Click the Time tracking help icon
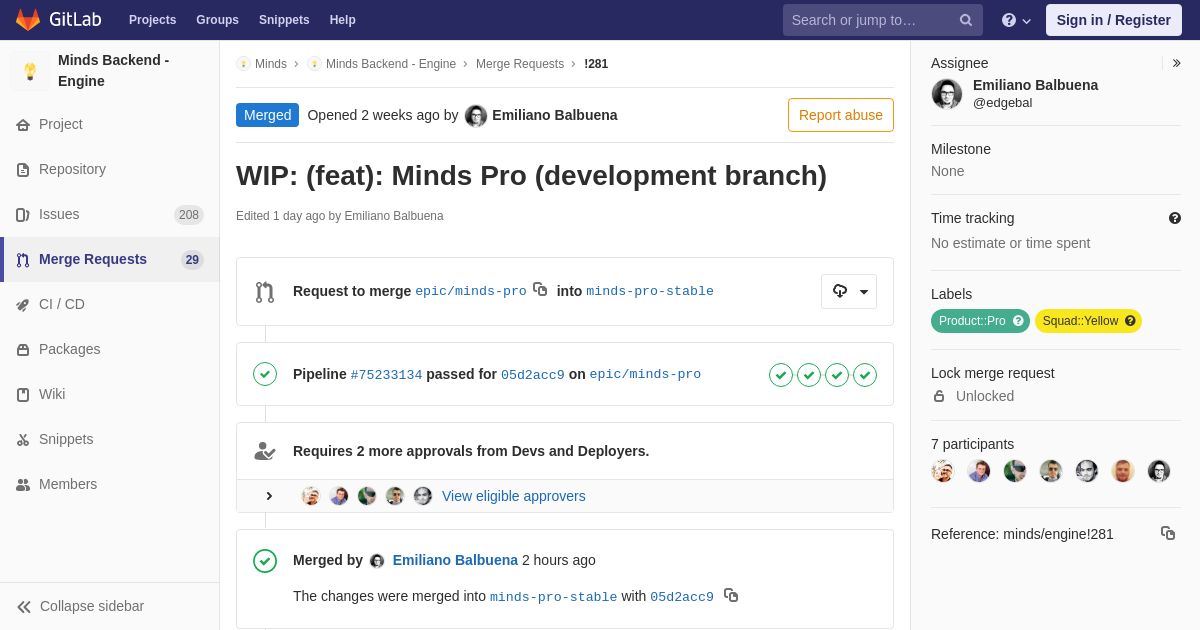The image size is (1200, 630). pyautogui.click(x=1174, y=218)
